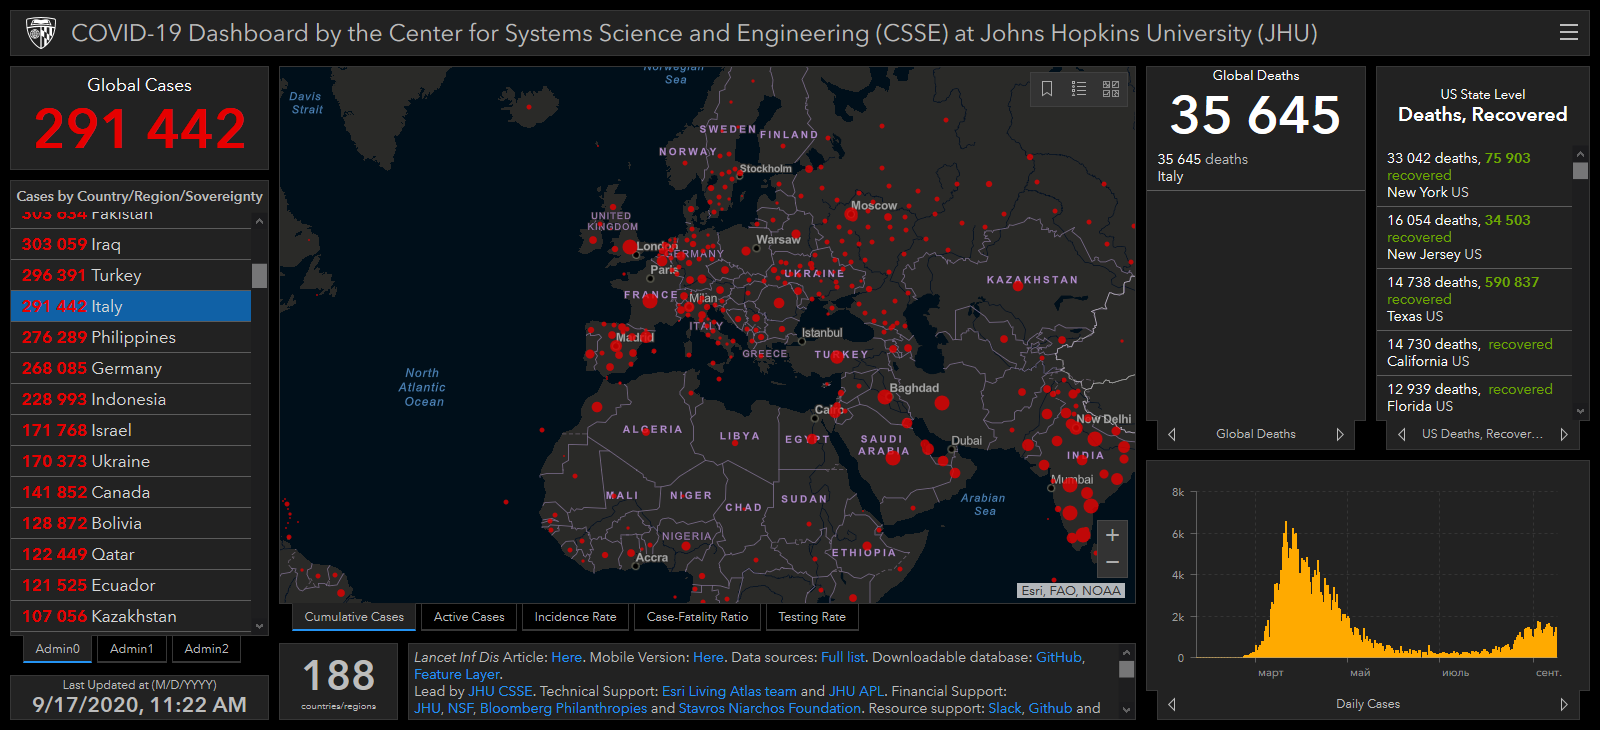1600x730 pixels.
Task: Click the Esri, FAO, NOAA attribution
Action: [x=1071, y=591]
